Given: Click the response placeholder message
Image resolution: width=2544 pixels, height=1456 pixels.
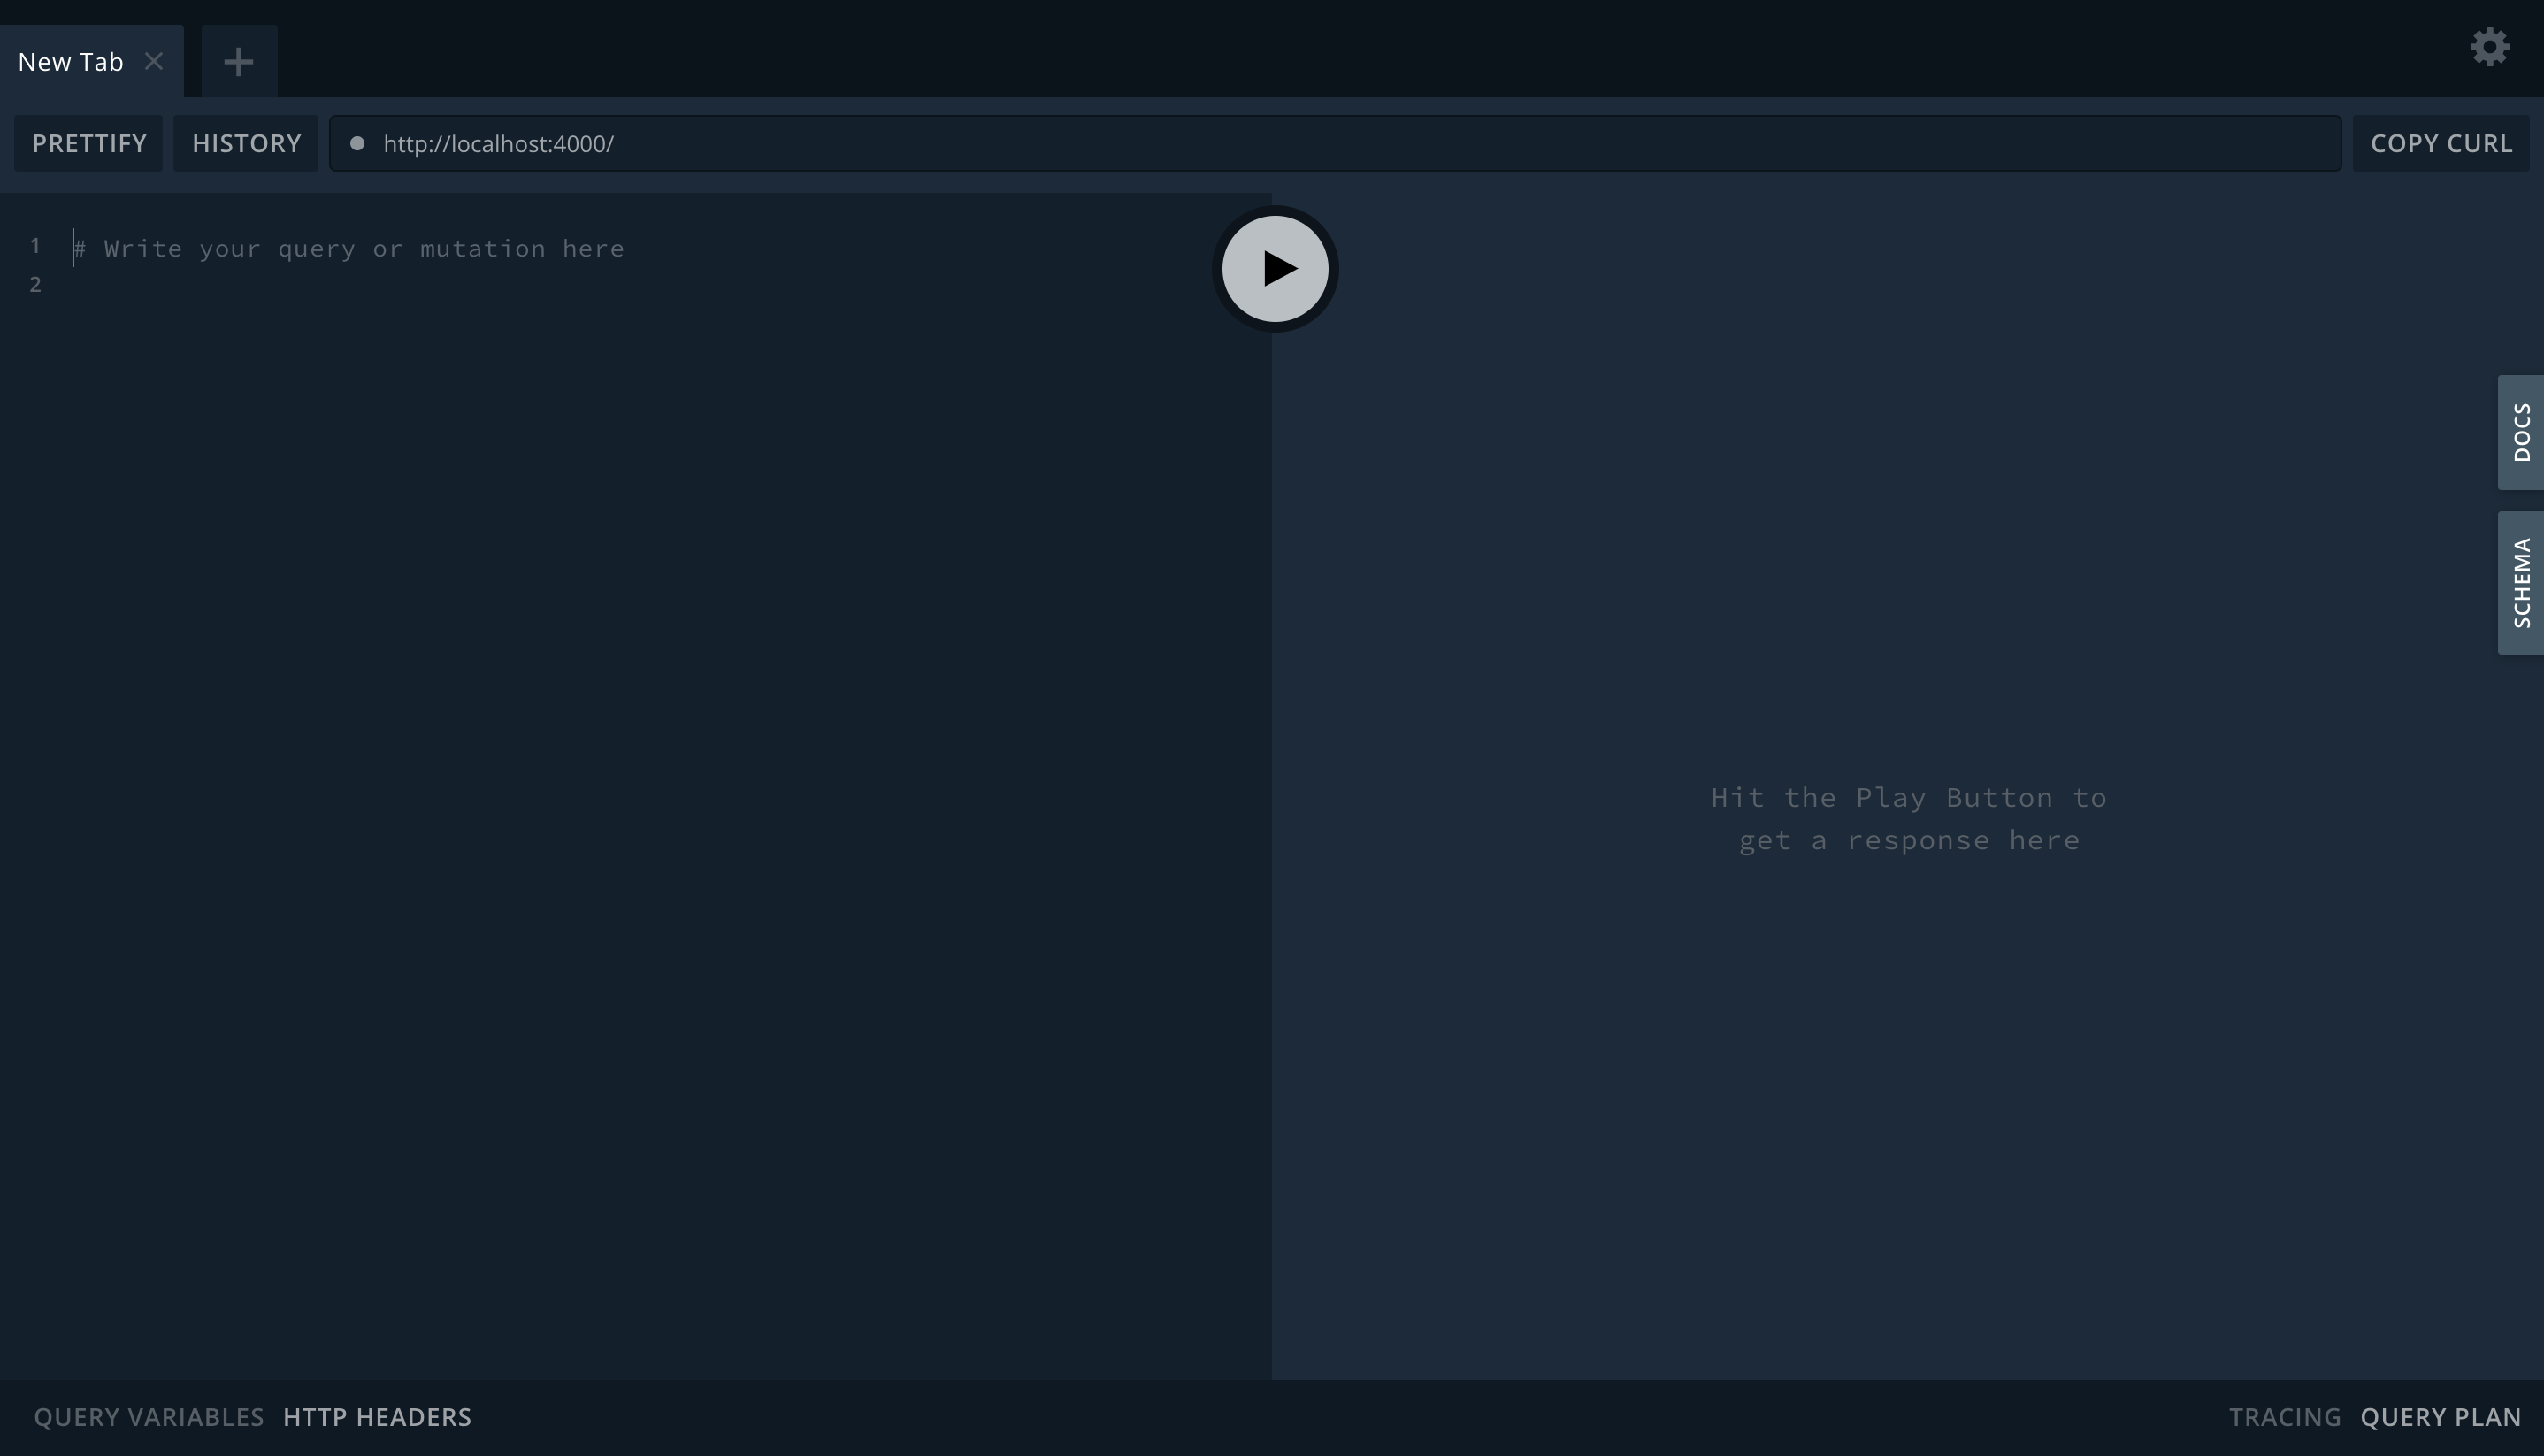Looking at the screenshot, I should point(1908,818).
